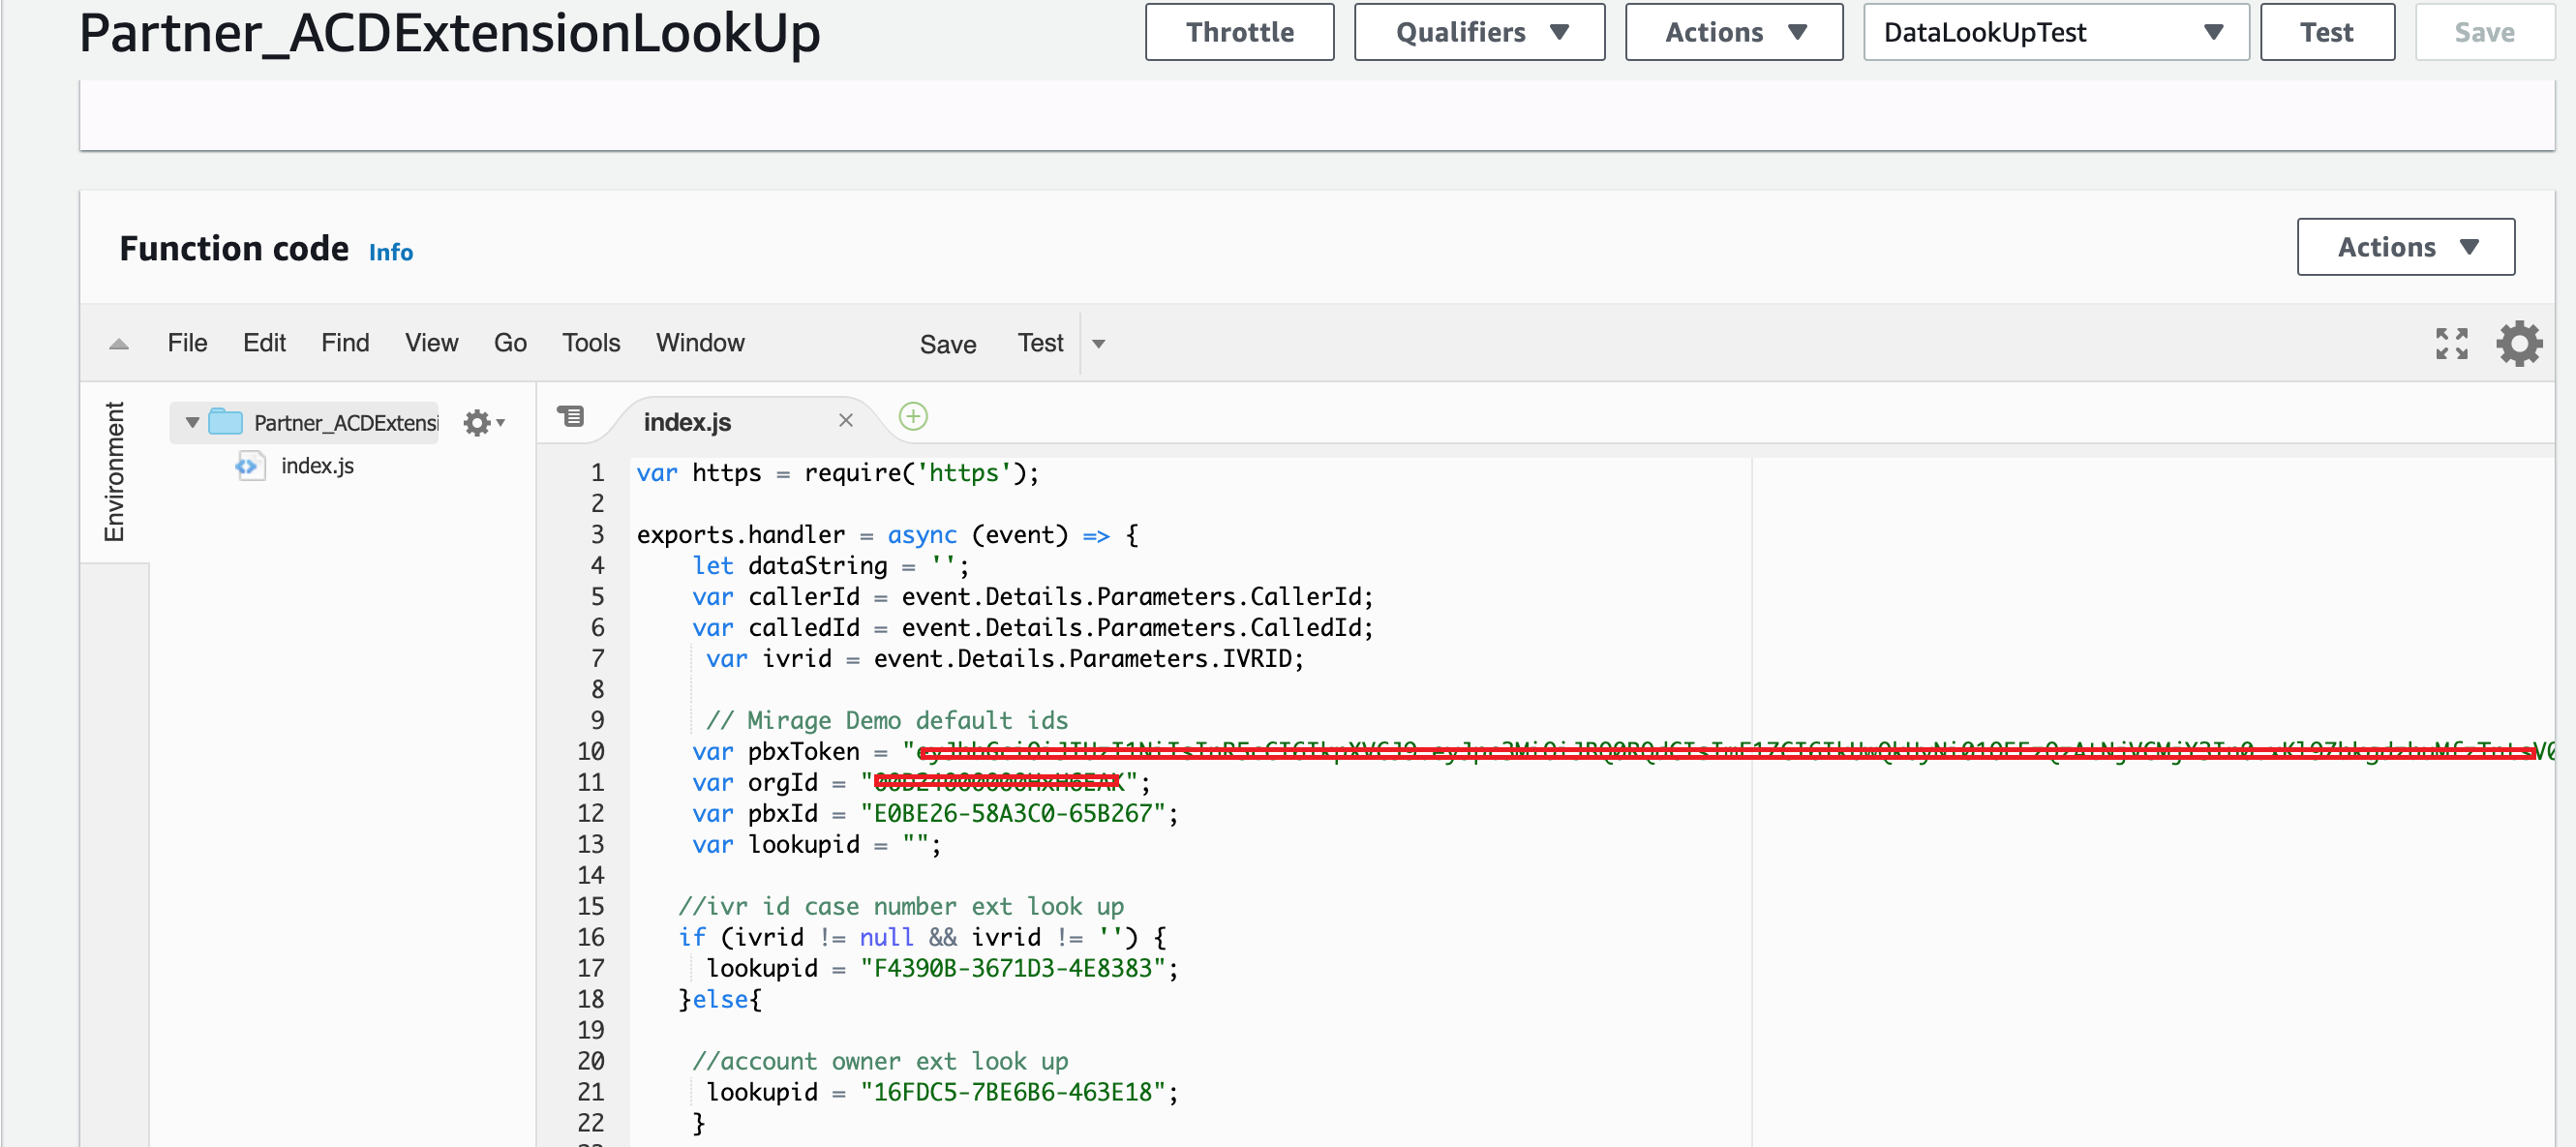This screenshot has height=1147, width=2576.
Task: Open View menu
Action: point(431,343)
